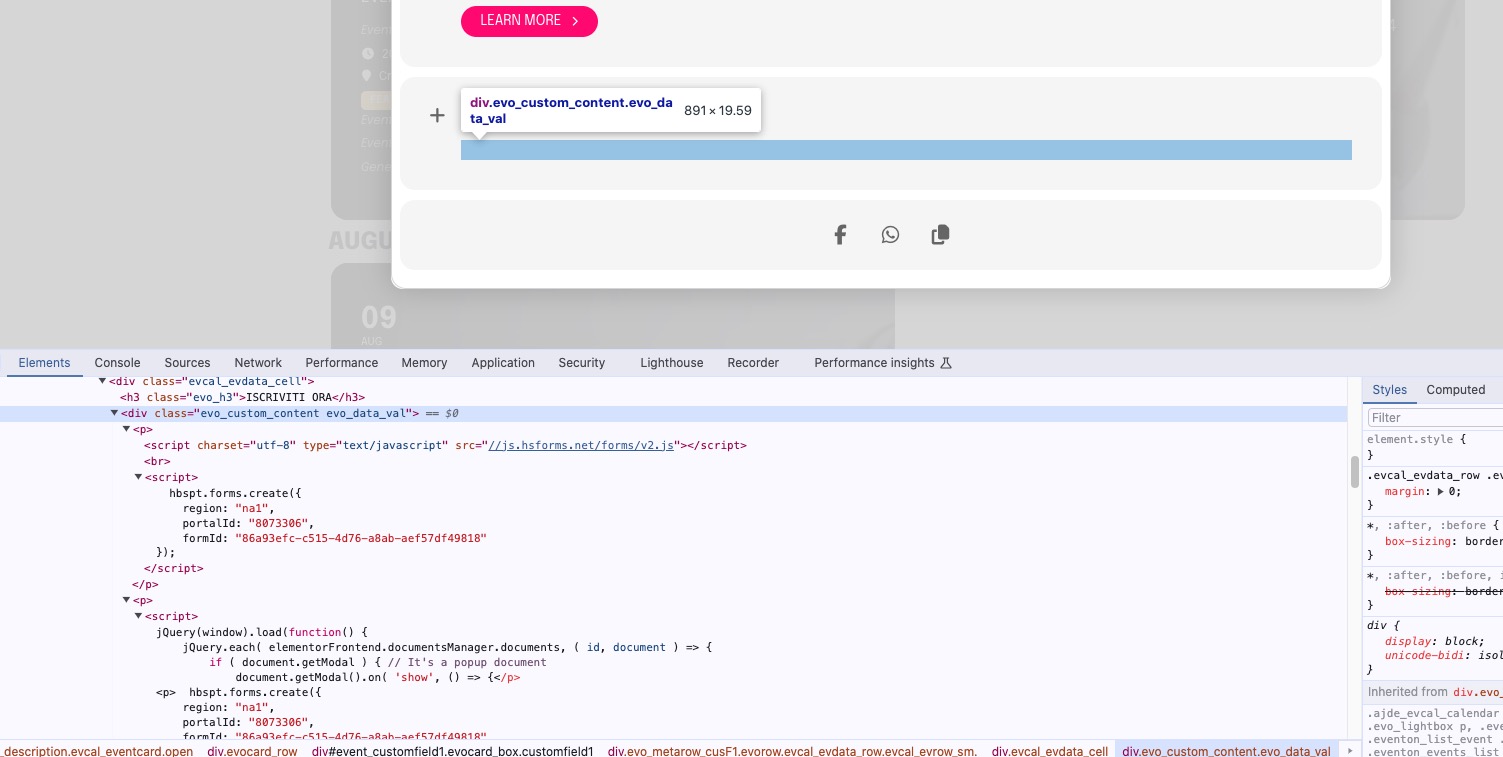1503x757 pixels.
Task: Open the Performance tab
Action: click(x=342, y=363)
